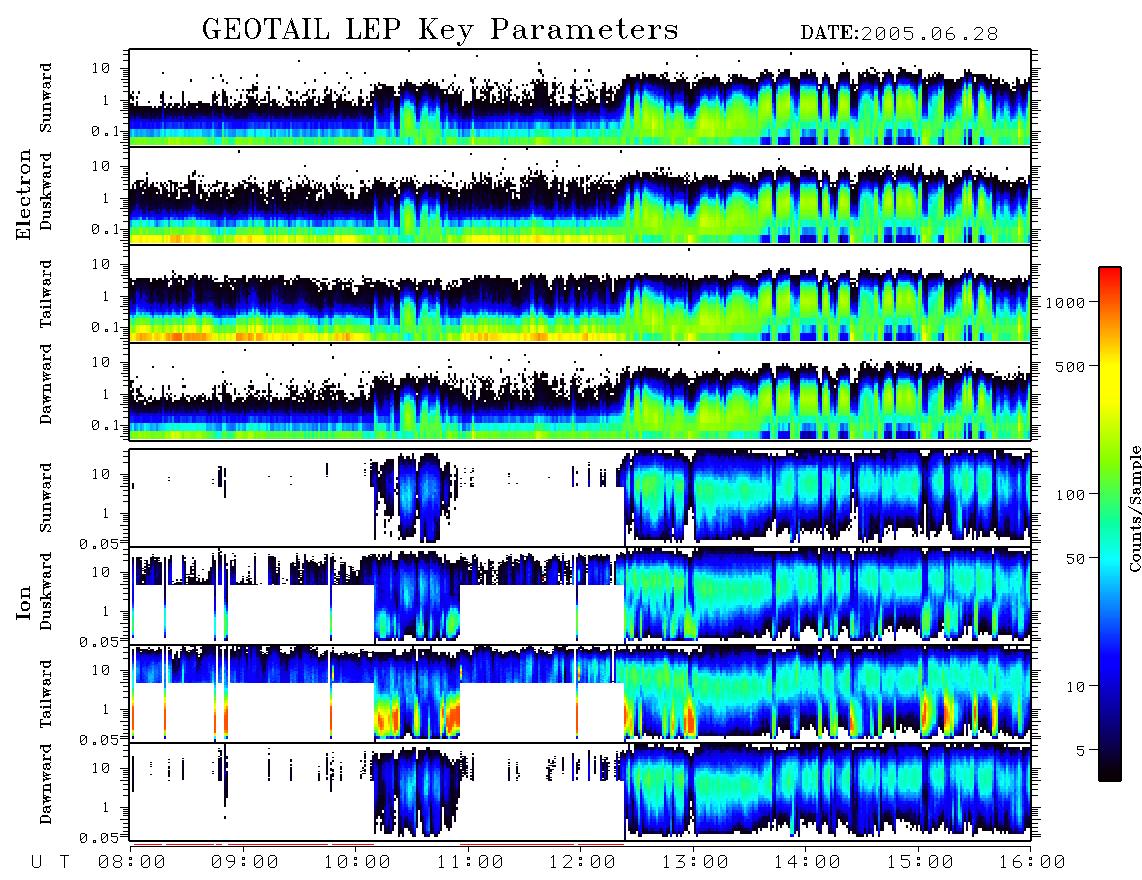Click the title "GEOTAIL LEP Key Parameters"
Viewport: 1142px width, 880px height.
(440, 30)
